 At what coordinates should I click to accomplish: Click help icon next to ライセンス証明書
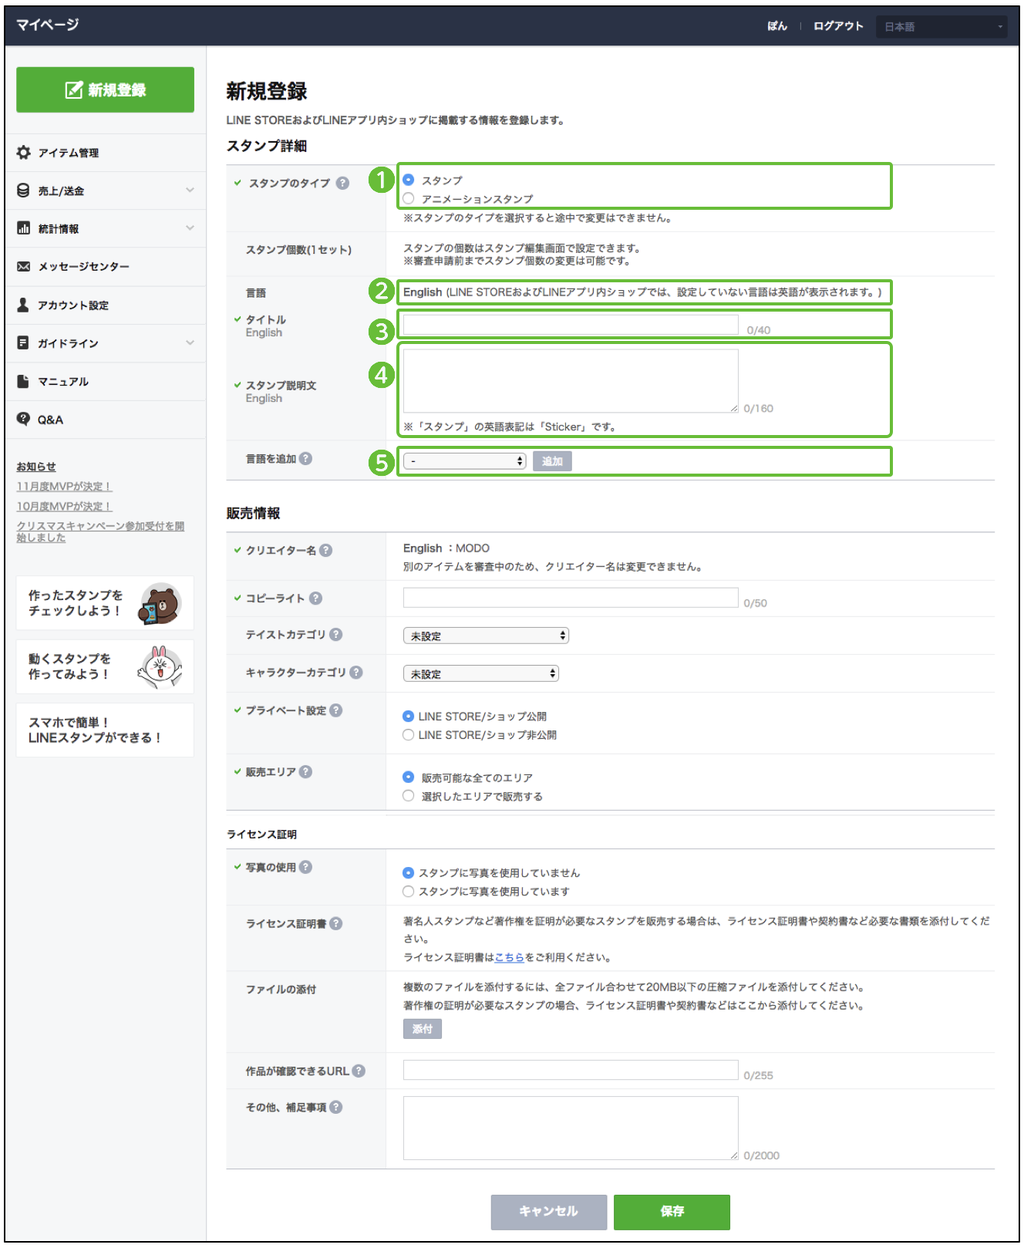[336, 923]
